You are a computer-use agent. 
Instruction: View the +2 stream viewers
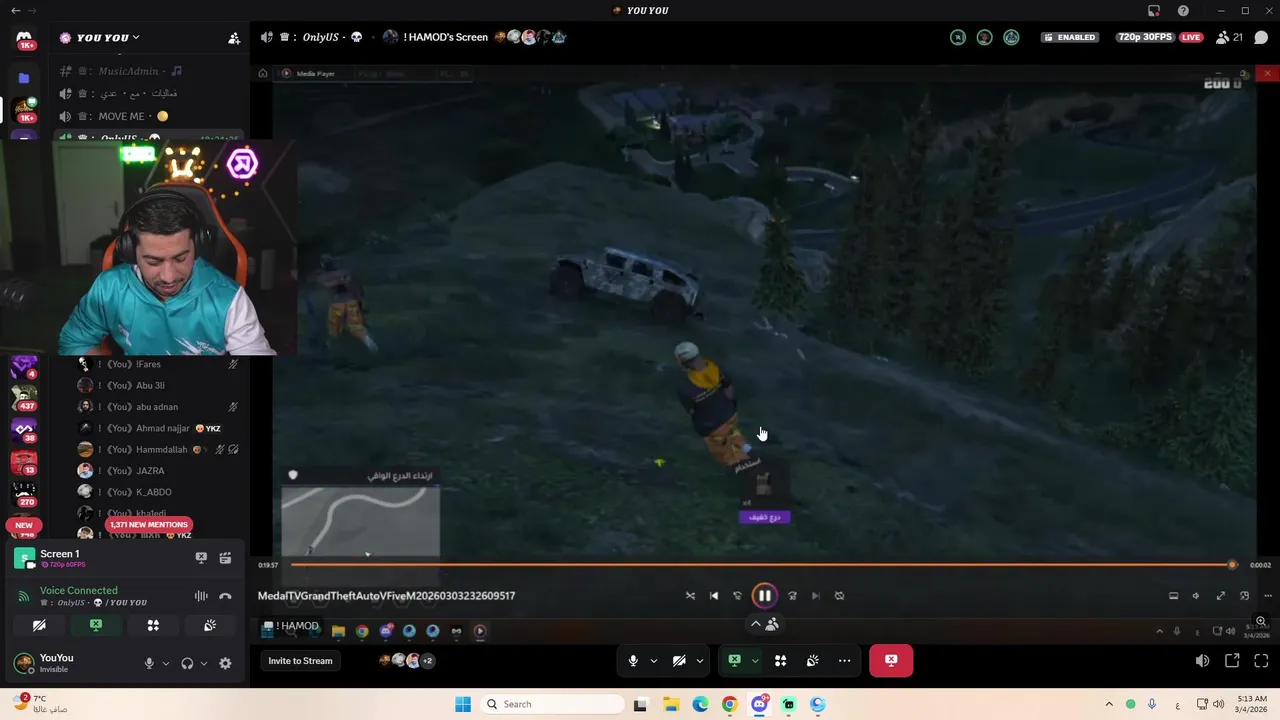point(427,660)
